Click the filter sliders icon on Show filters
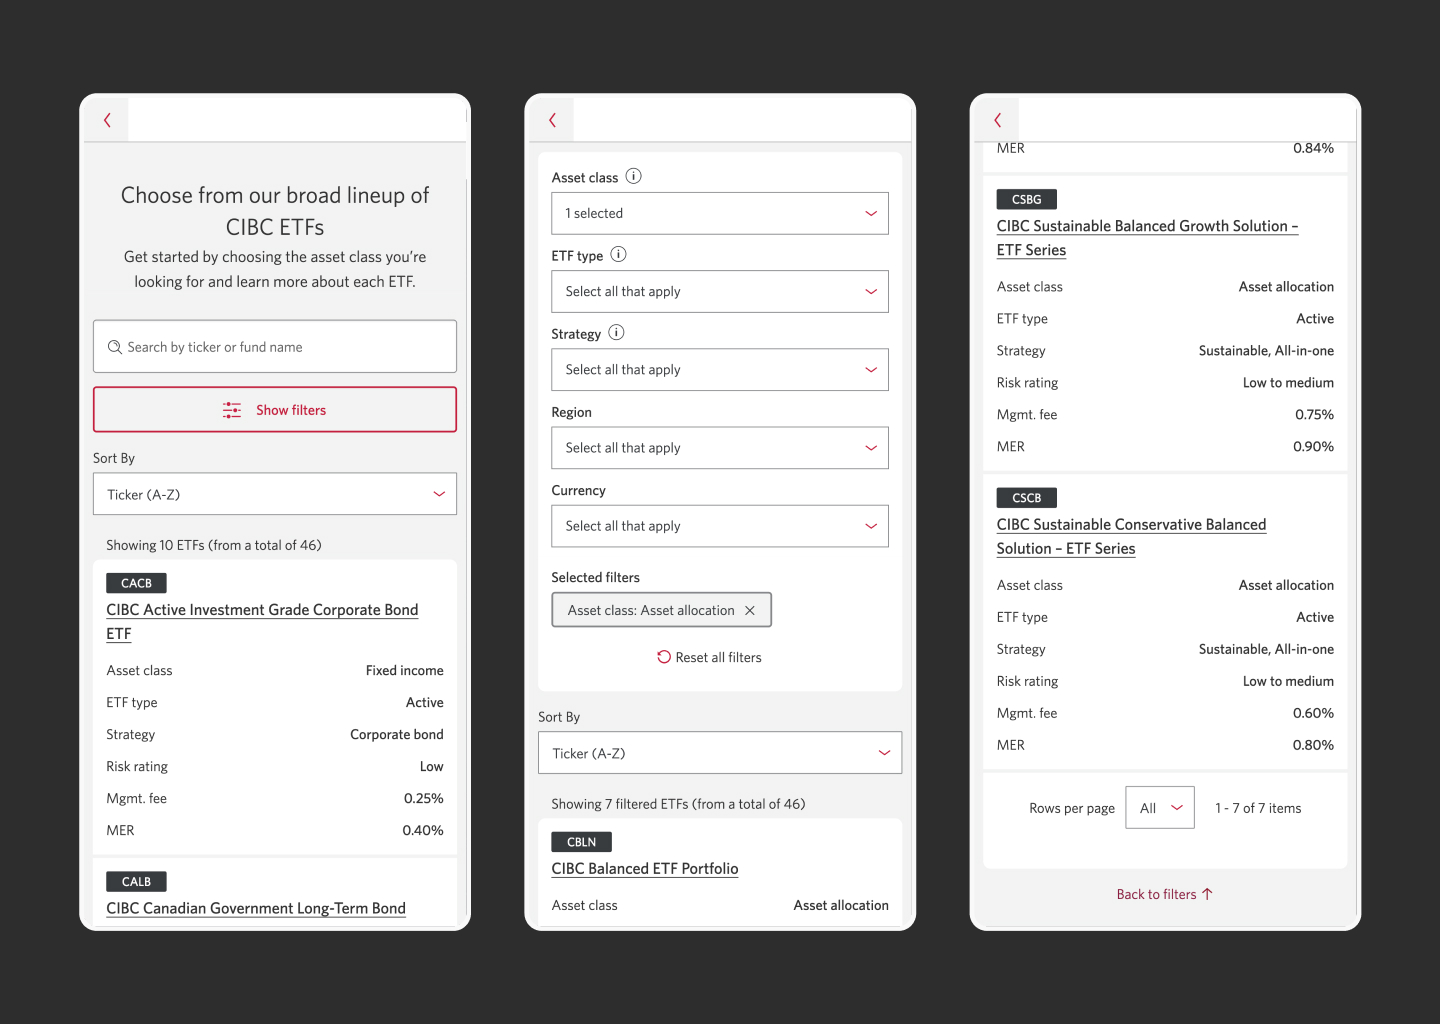This screenshot has width=1440, height=1024. 231,409
